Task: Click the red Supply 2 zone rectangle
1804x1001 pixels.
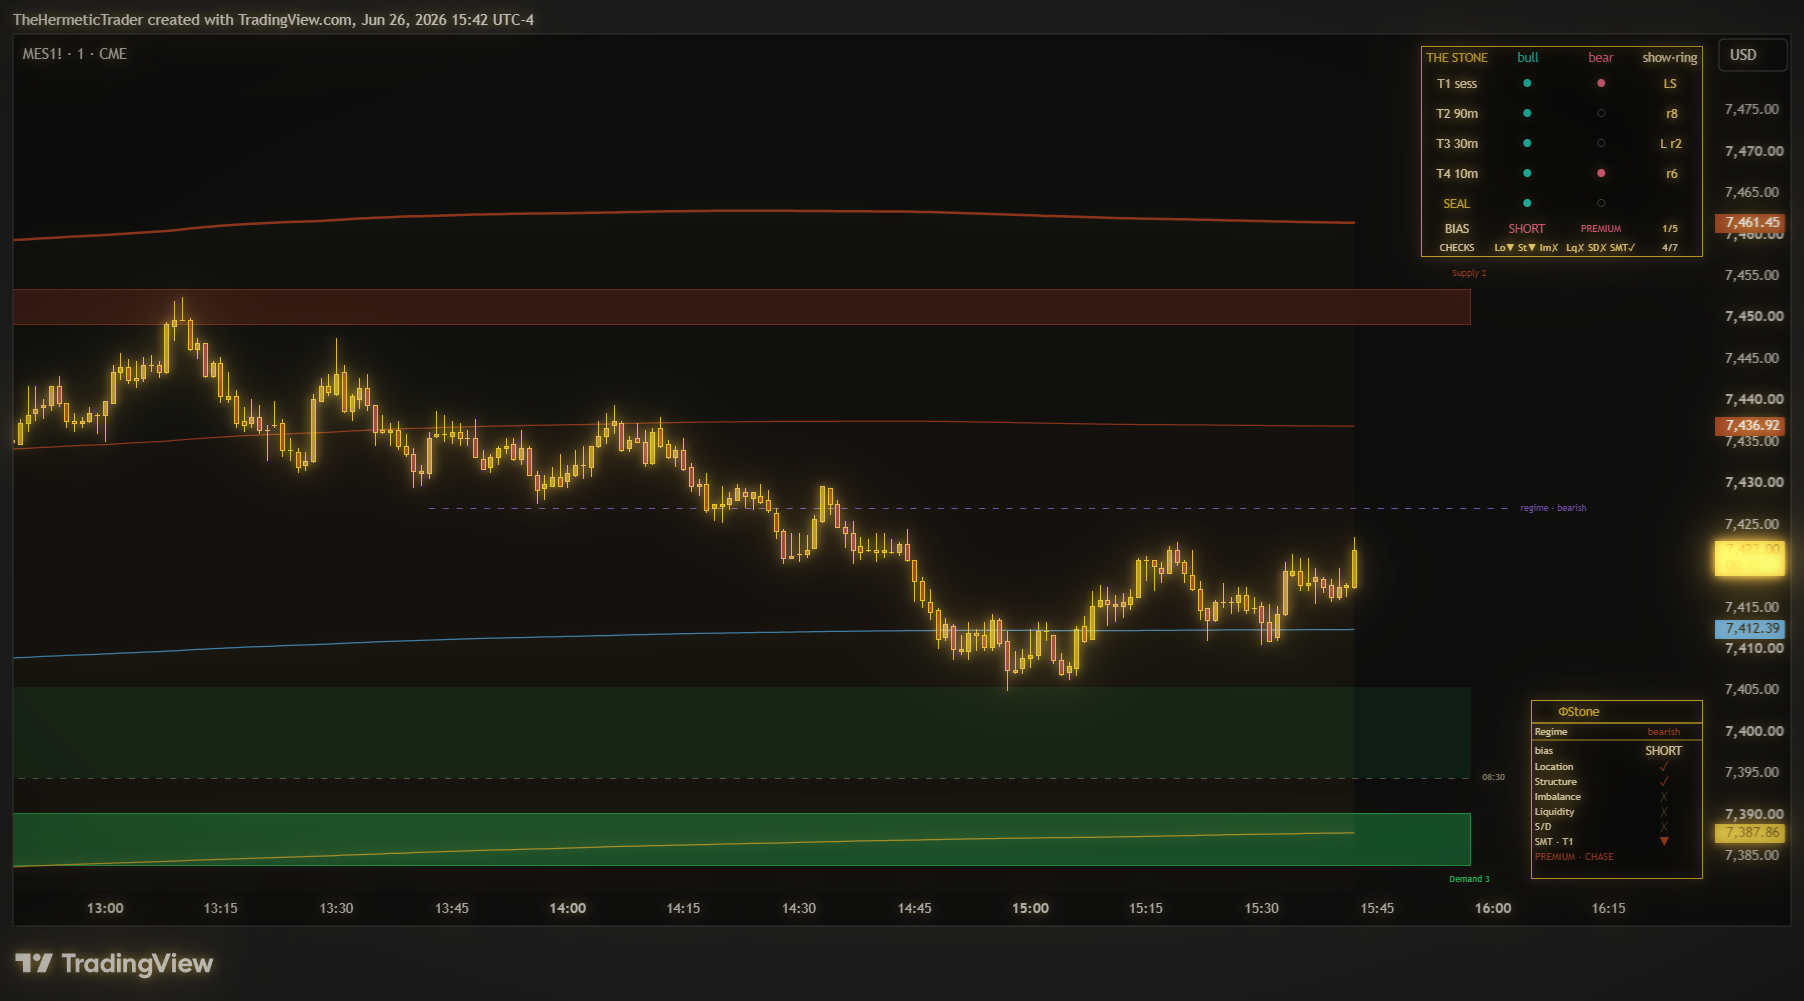Action: 742,307
